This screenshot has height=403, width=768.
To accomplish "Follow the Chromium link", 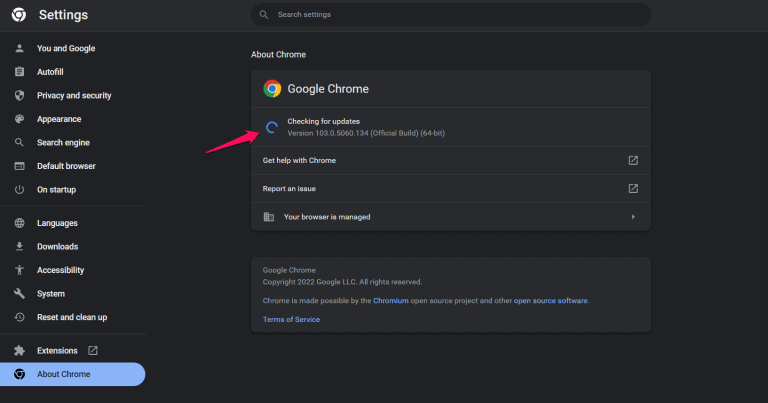I will tap(392, 300).
